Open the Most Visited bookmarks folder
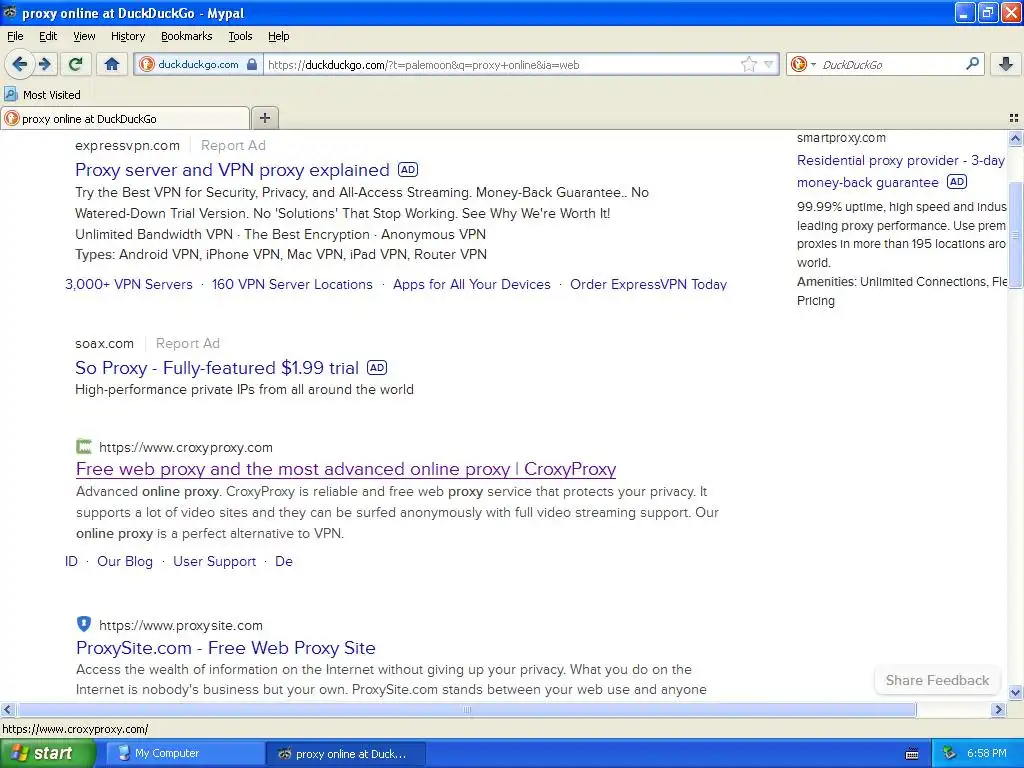 [x=42, y=95]
